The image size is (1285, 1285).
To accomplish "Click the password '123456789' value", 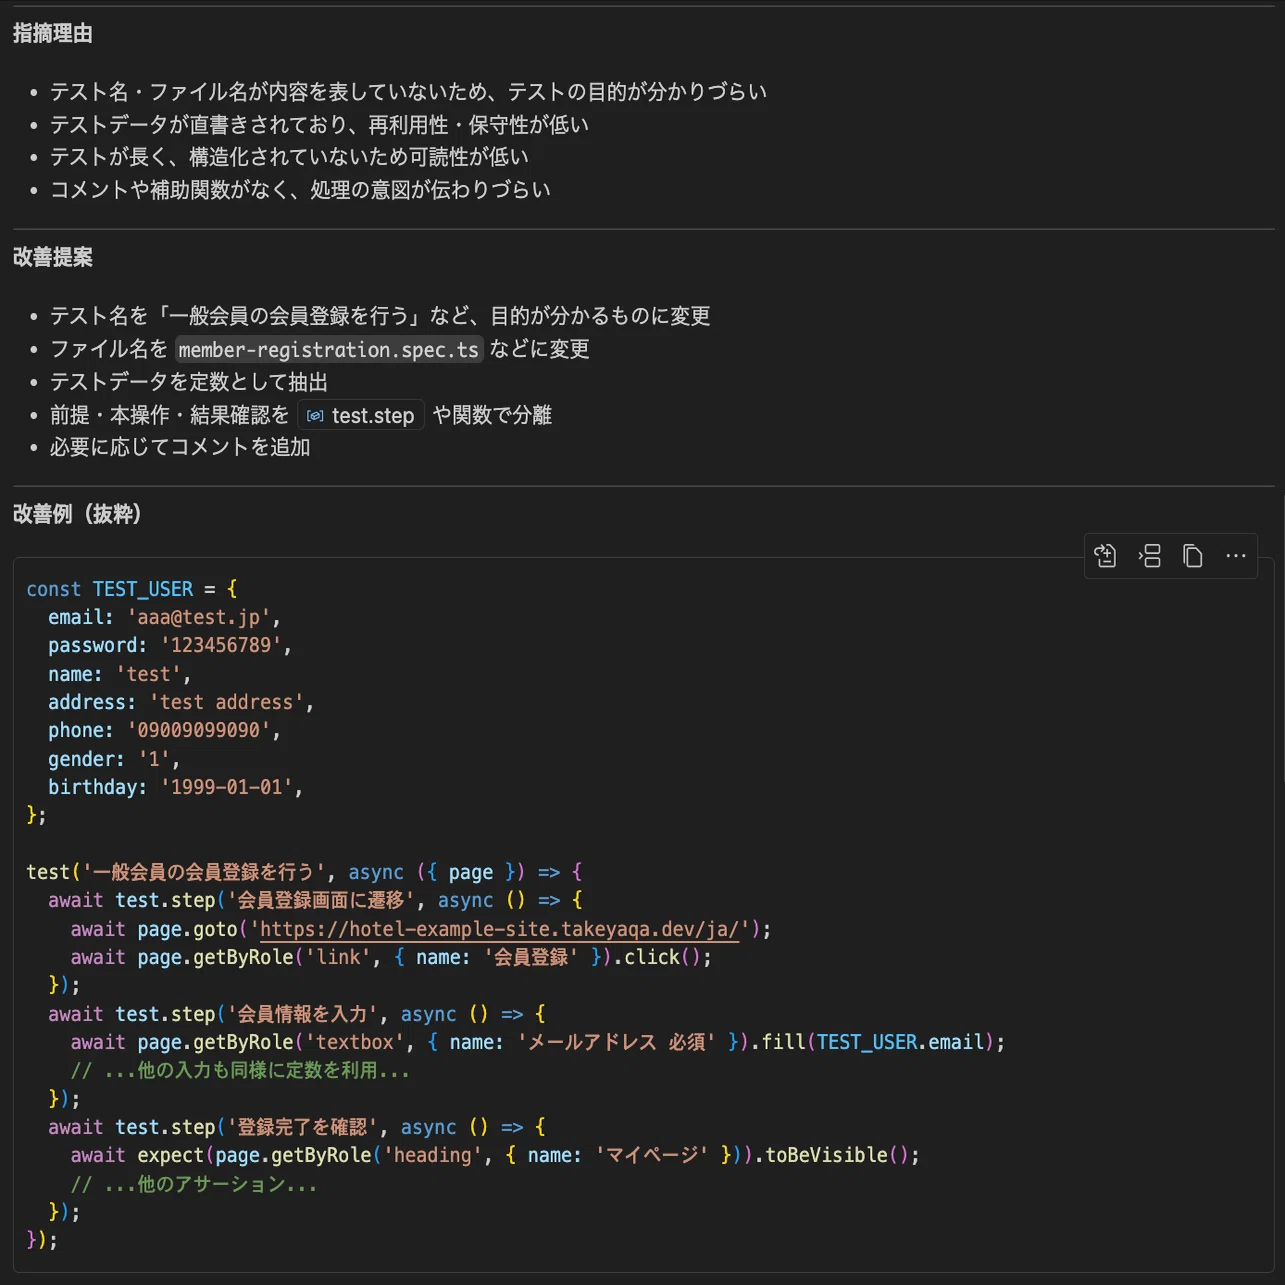I will tap(221, 645).
